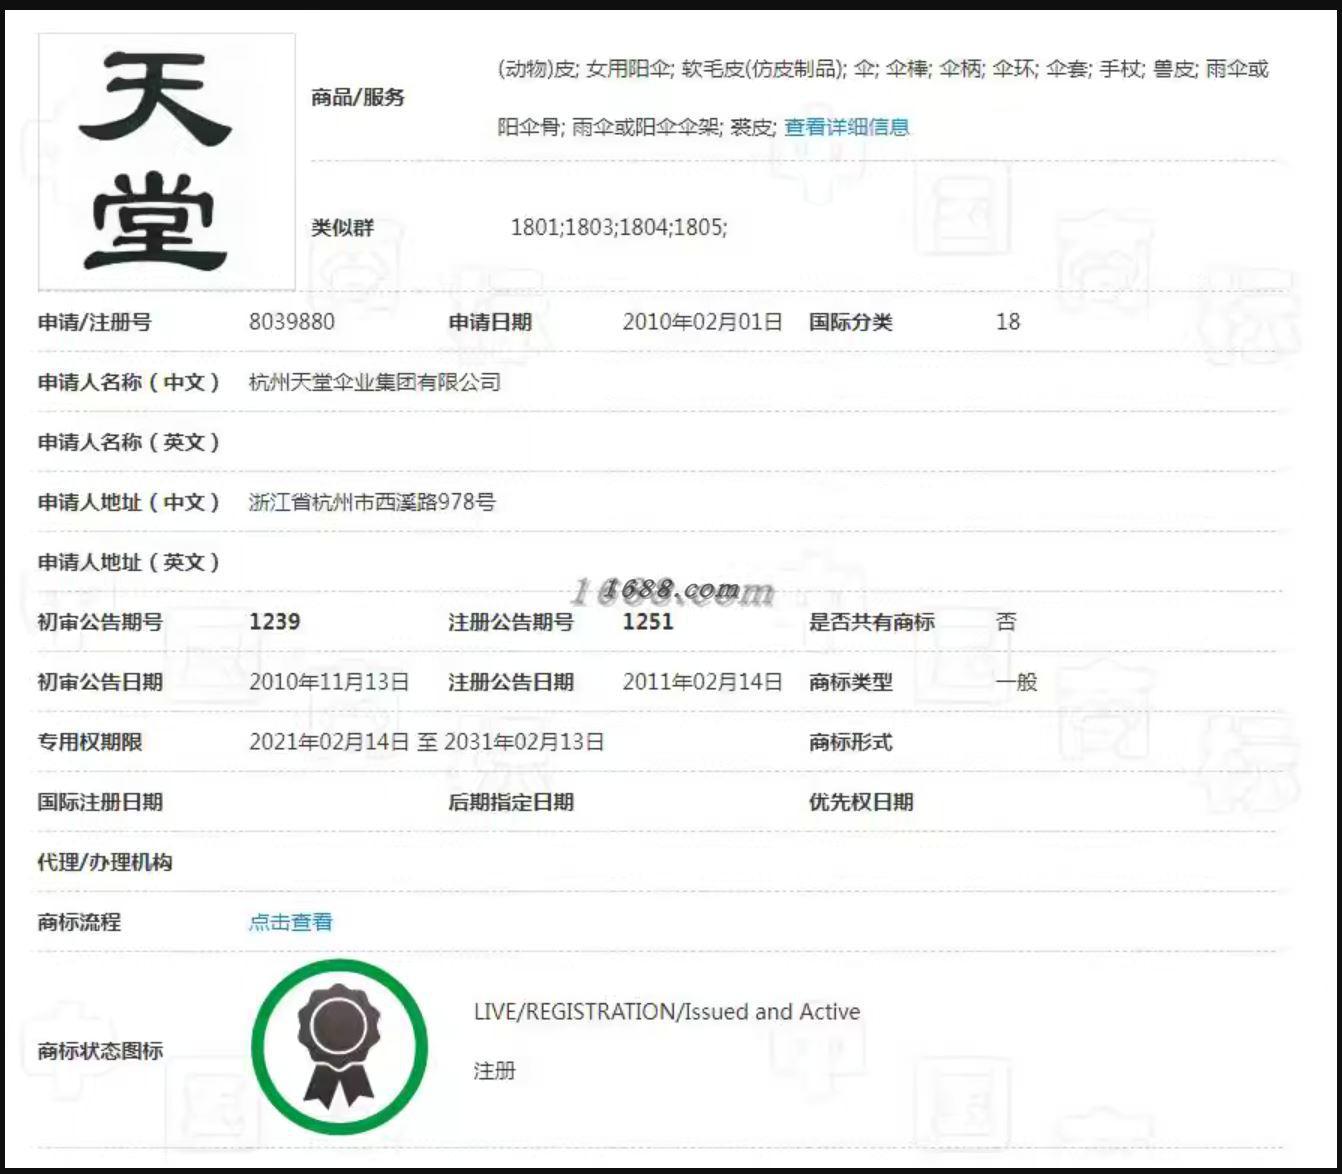Select applicant name 杭州天堂伞业集团有限公司
1342x1174 pixels.
click(x=375, y=382)
